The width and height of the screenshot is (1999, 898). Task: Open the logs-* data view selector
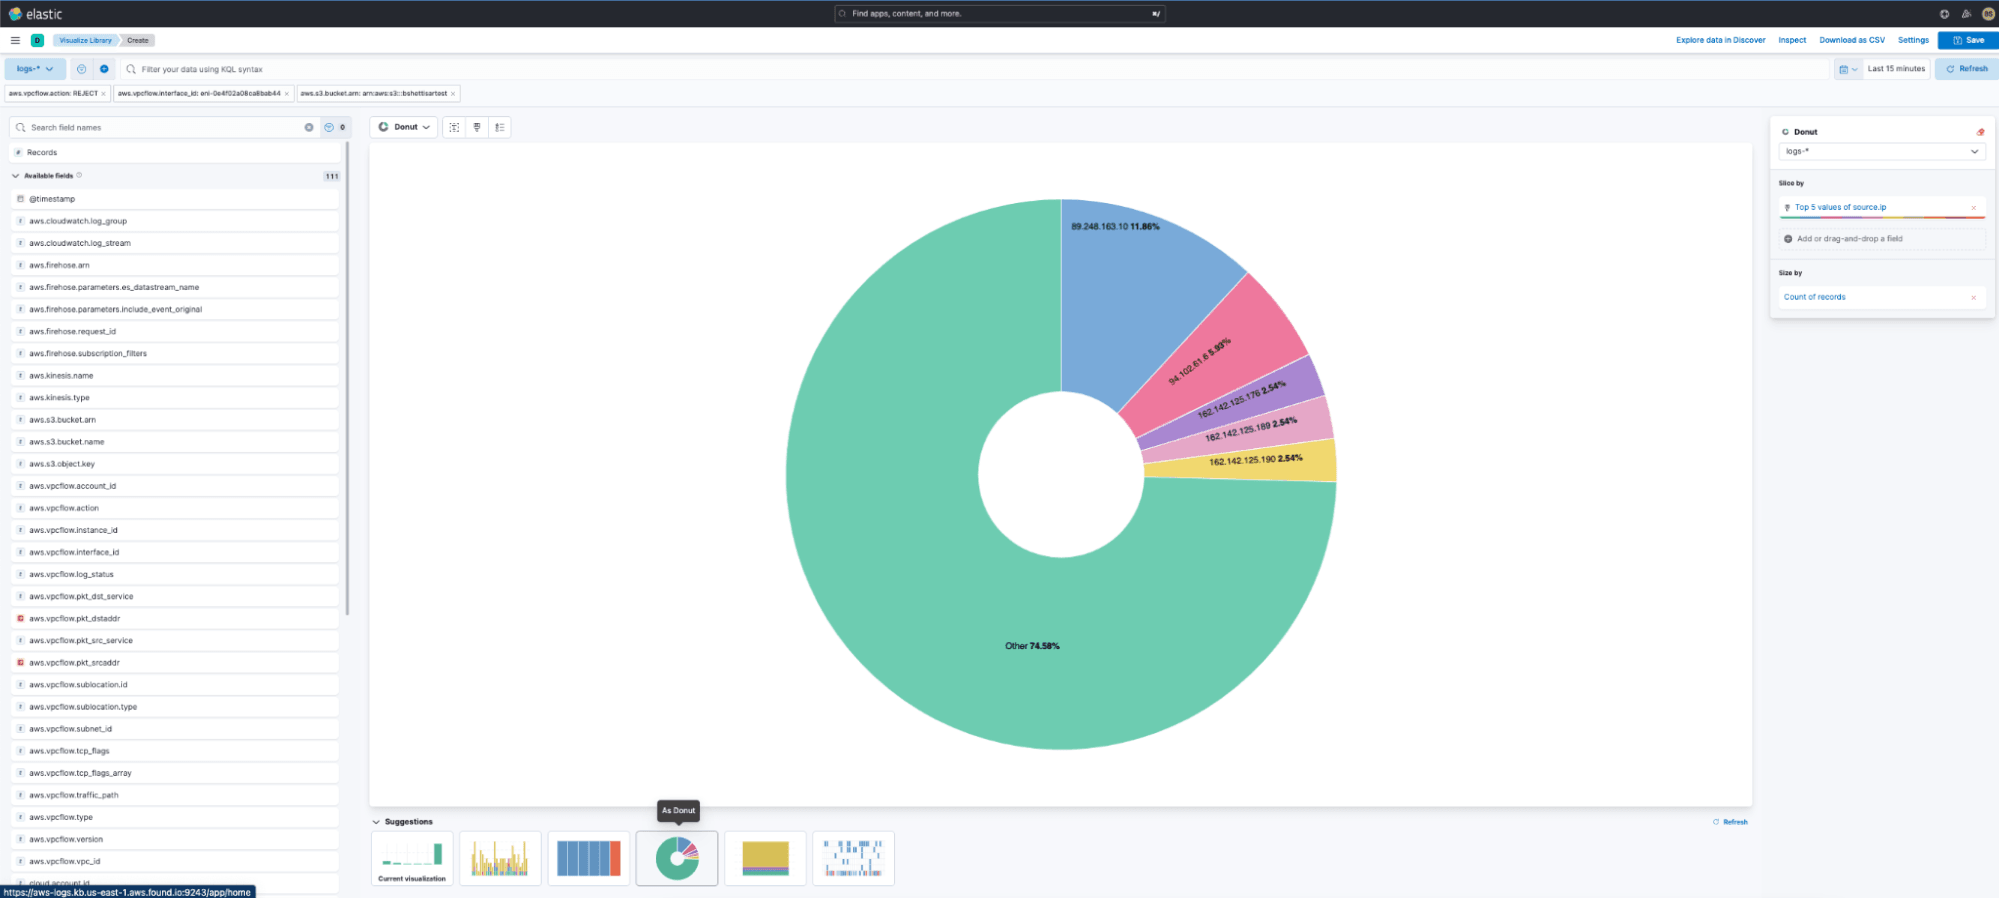click(35, 69)
